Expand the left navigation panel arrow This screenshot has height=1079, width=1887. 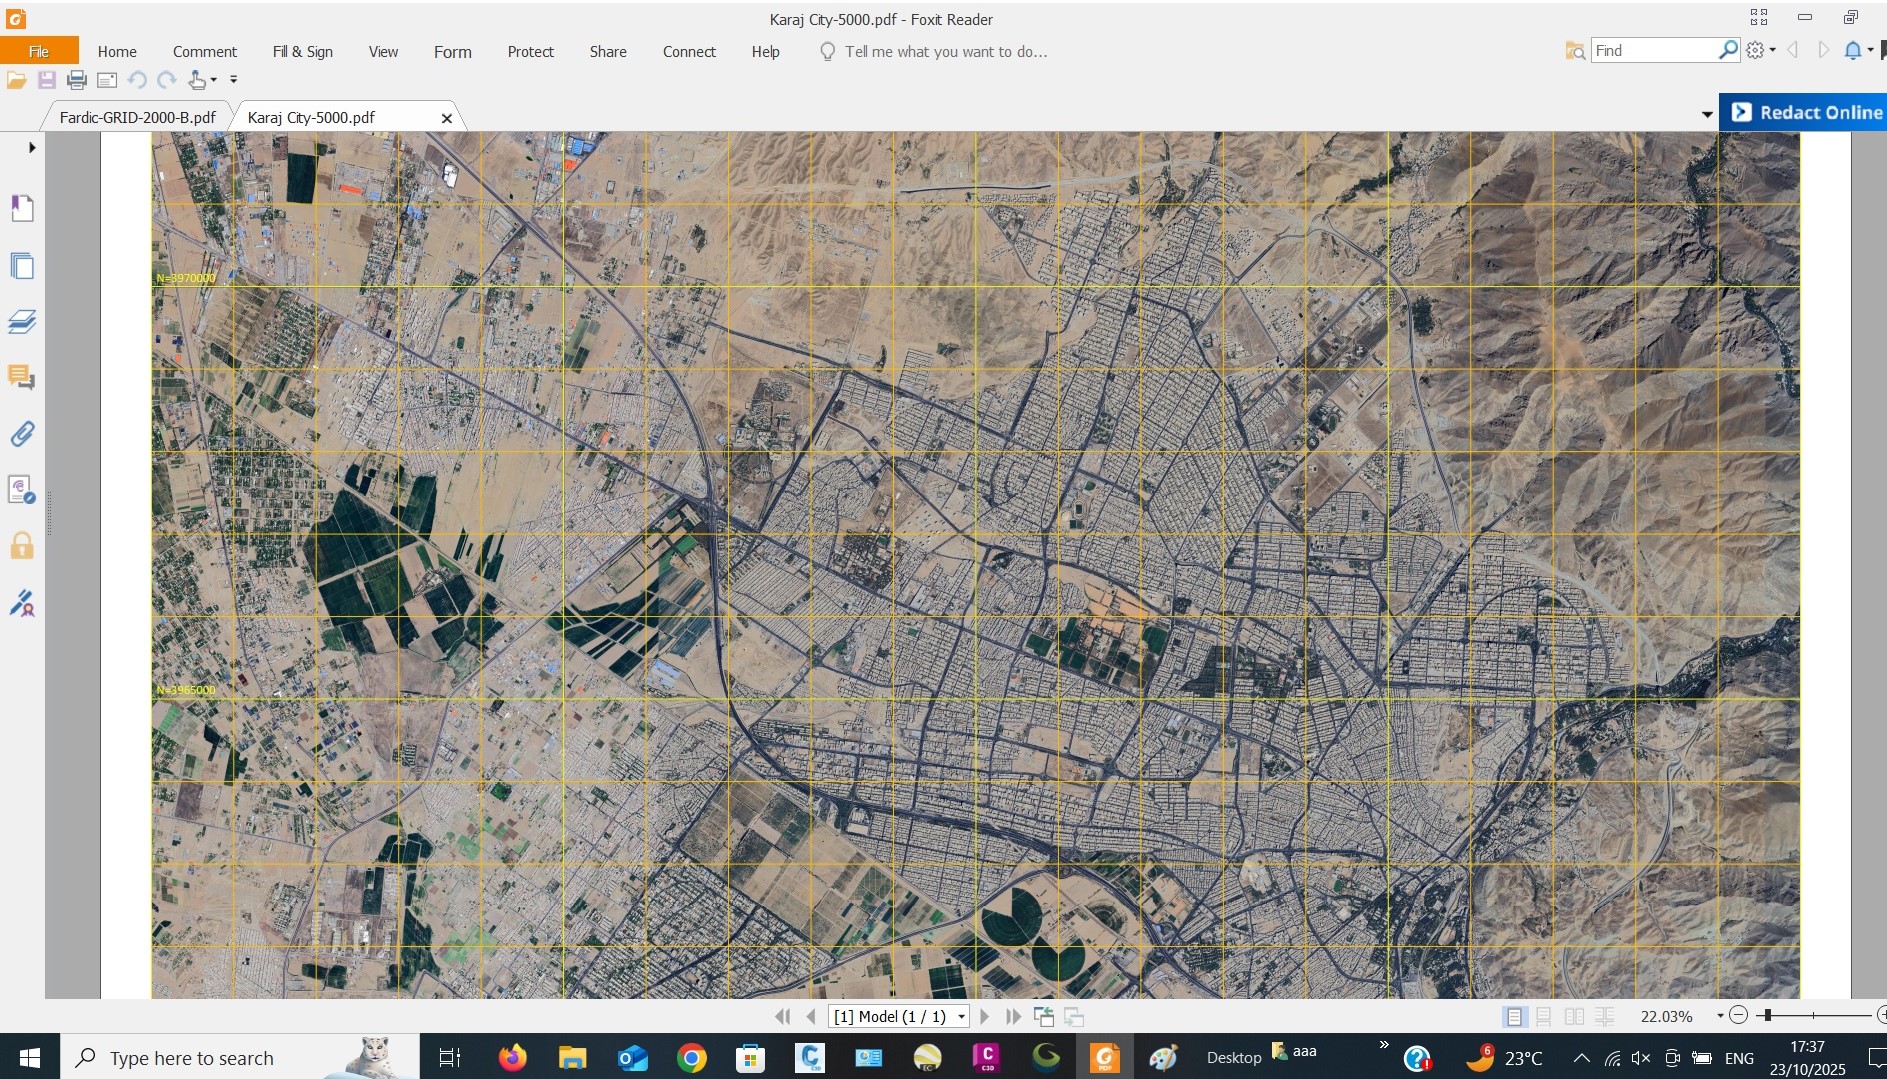coord(32,148)
